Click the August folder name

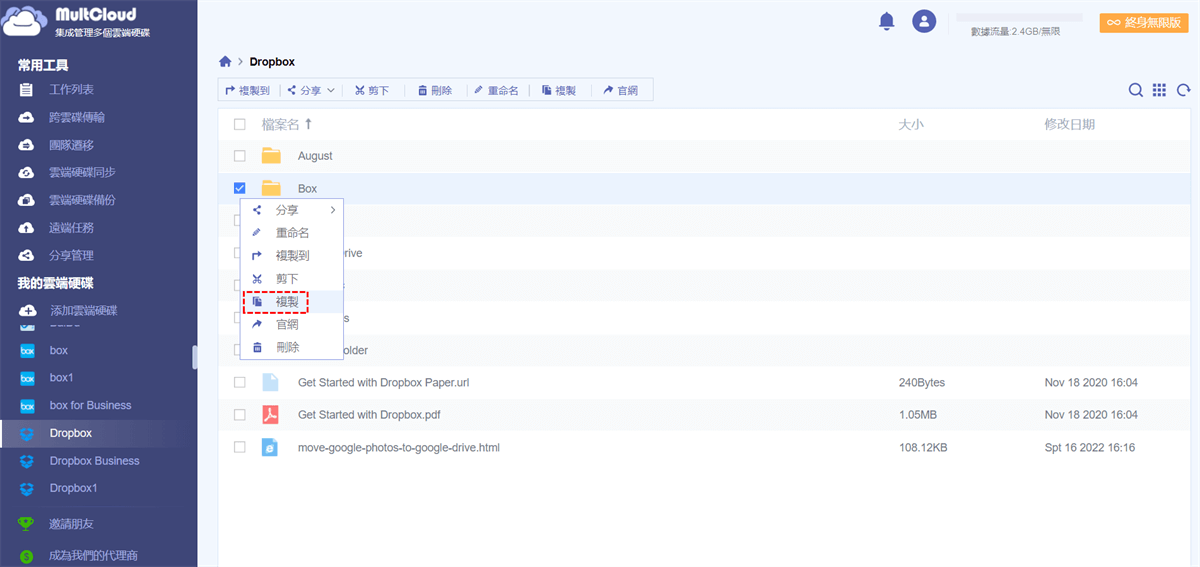pyautogui.click(x=315, y=156)
